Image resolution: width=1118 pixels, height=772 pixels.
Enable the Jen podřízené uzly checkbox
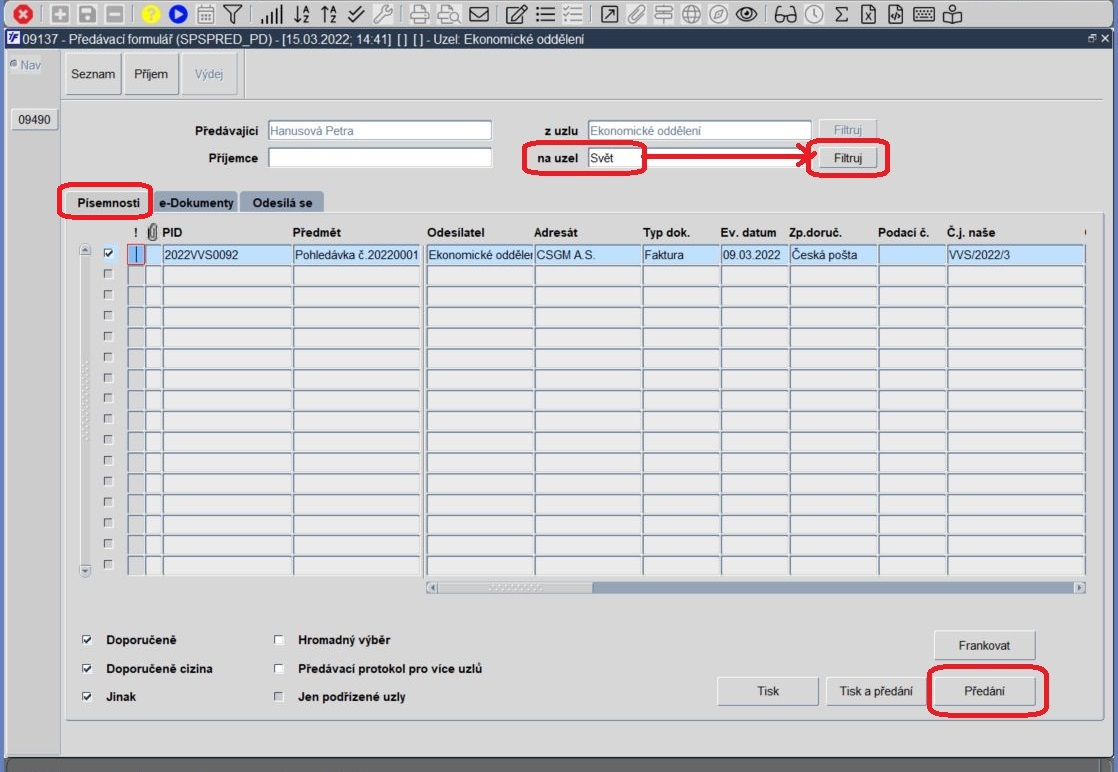279,696
